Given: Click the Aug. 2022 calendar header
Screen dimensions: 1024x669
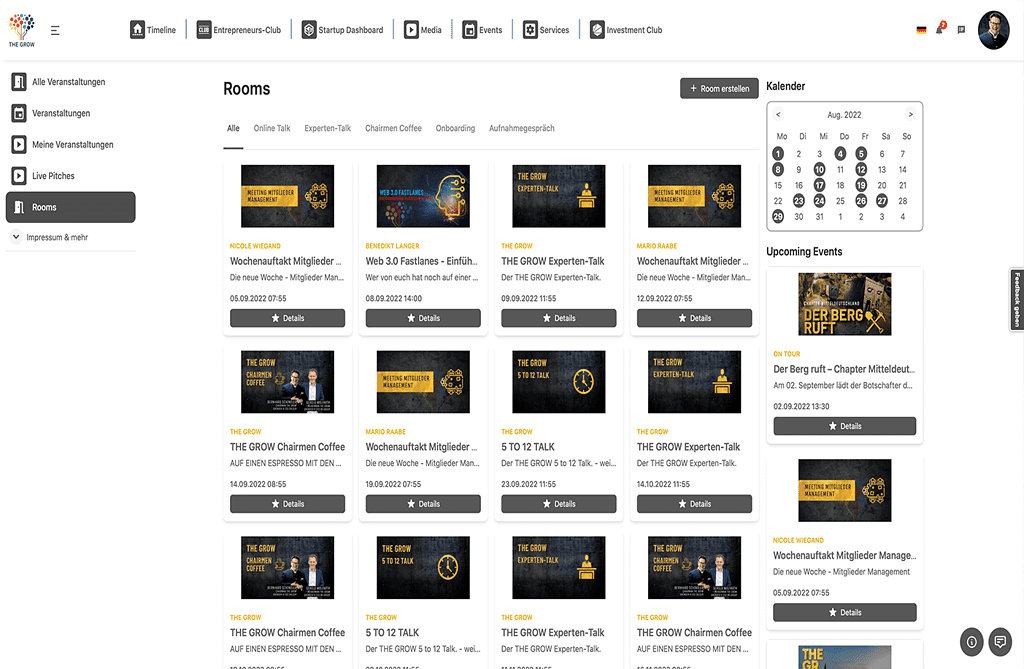Looking at the screenshot, I should pyautogui.click(x=844, y=114).
